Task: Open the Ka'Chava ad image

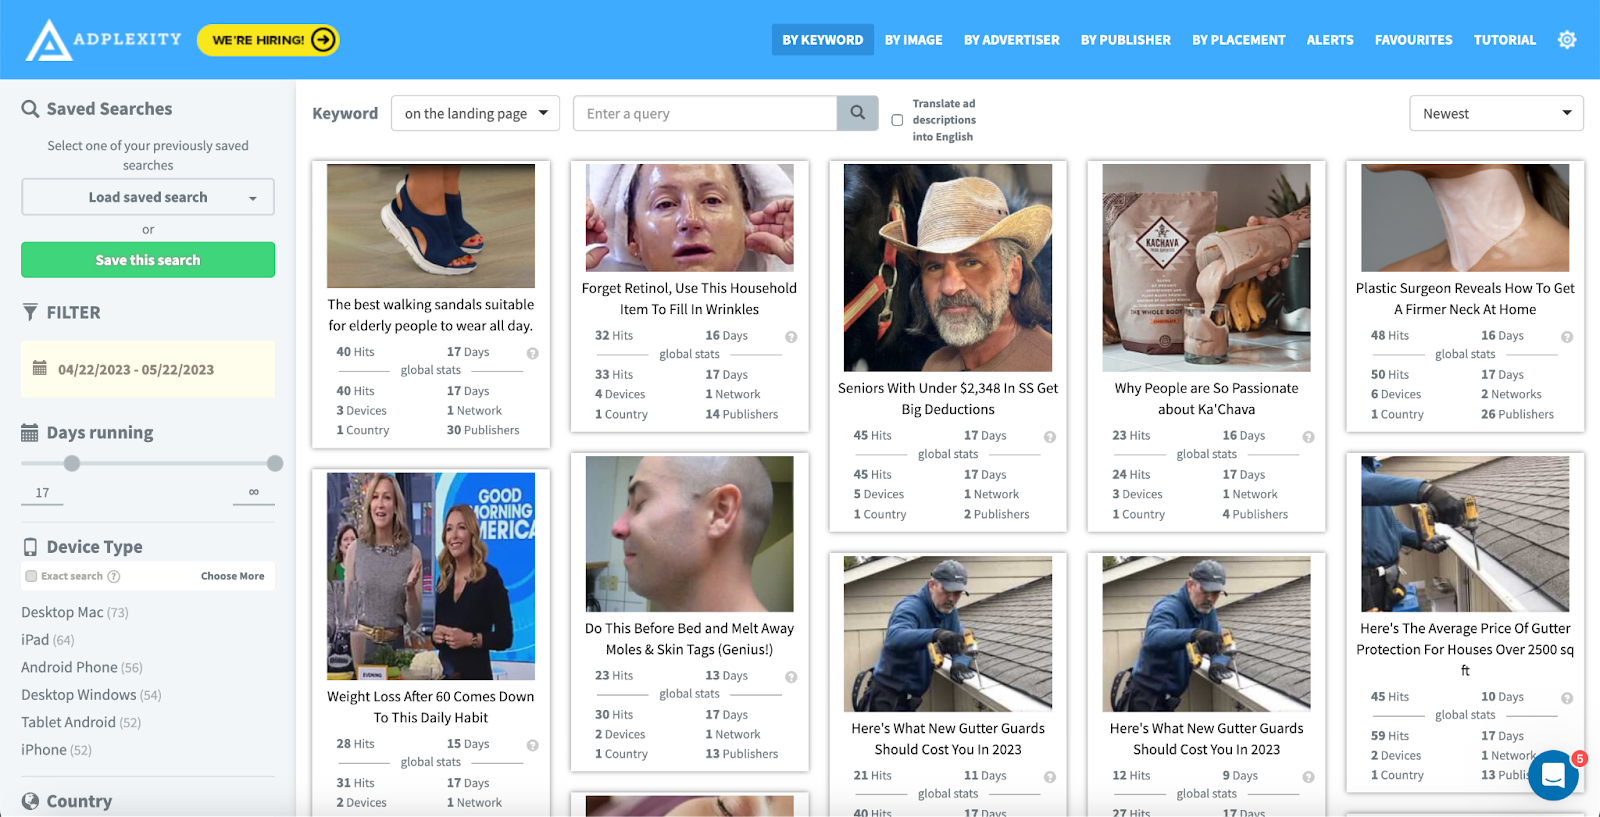Action: 1206,268
